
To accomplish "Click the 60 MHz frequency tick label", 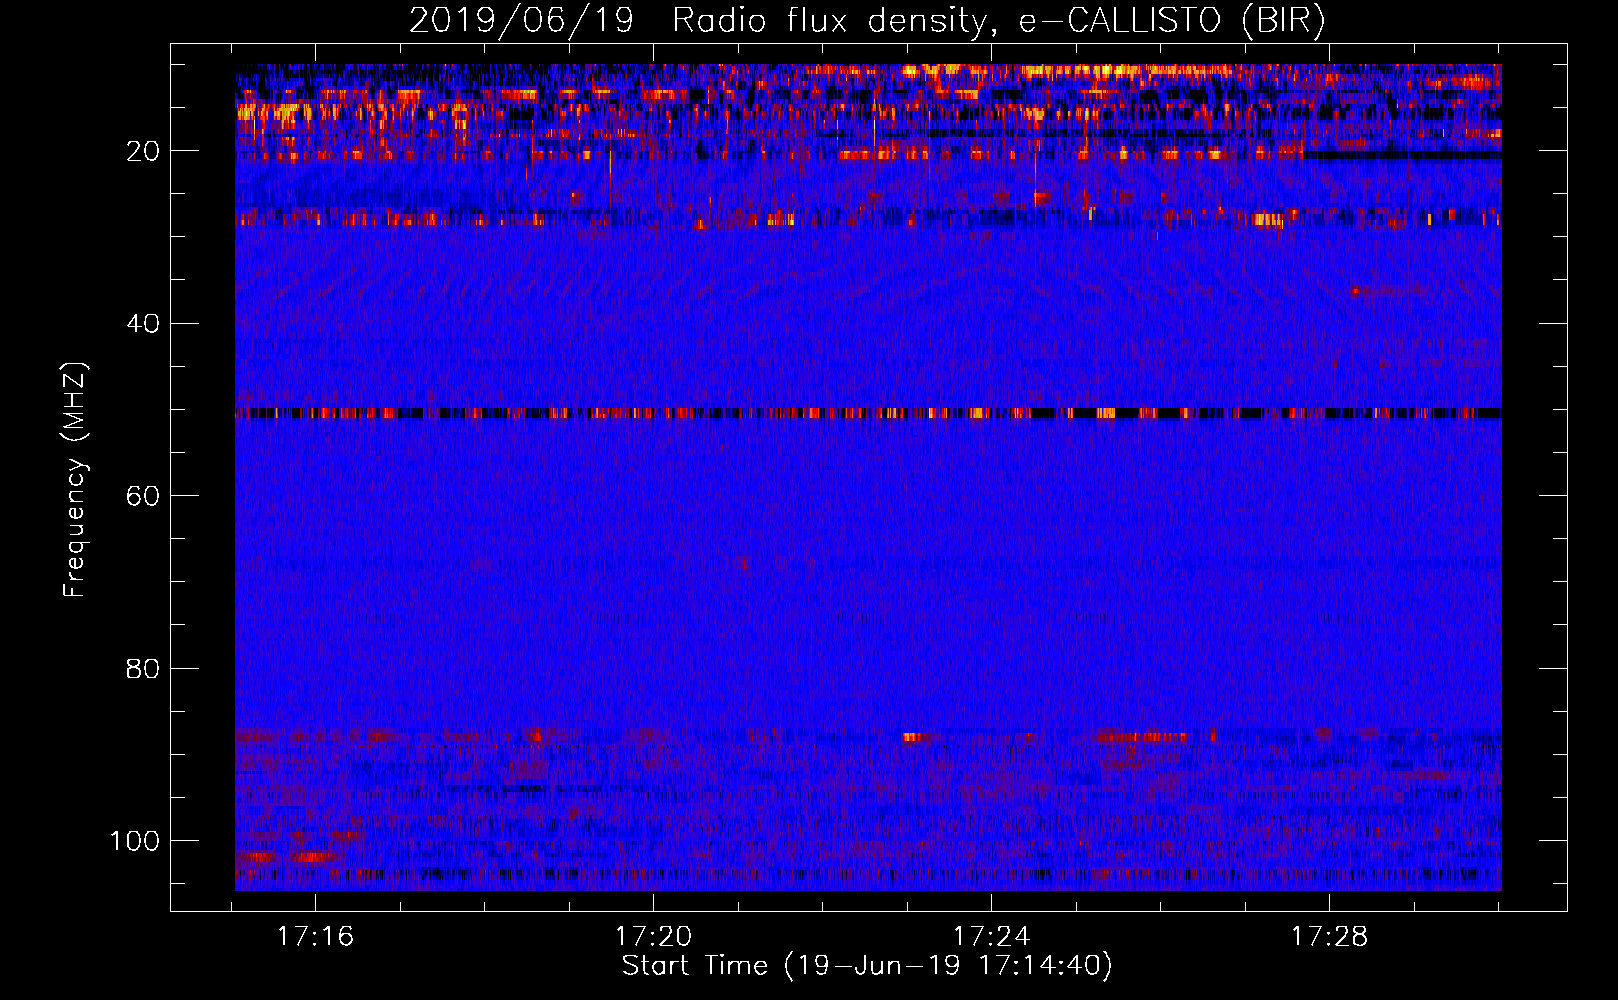I will pyautogui.click(x=143, y=496).
